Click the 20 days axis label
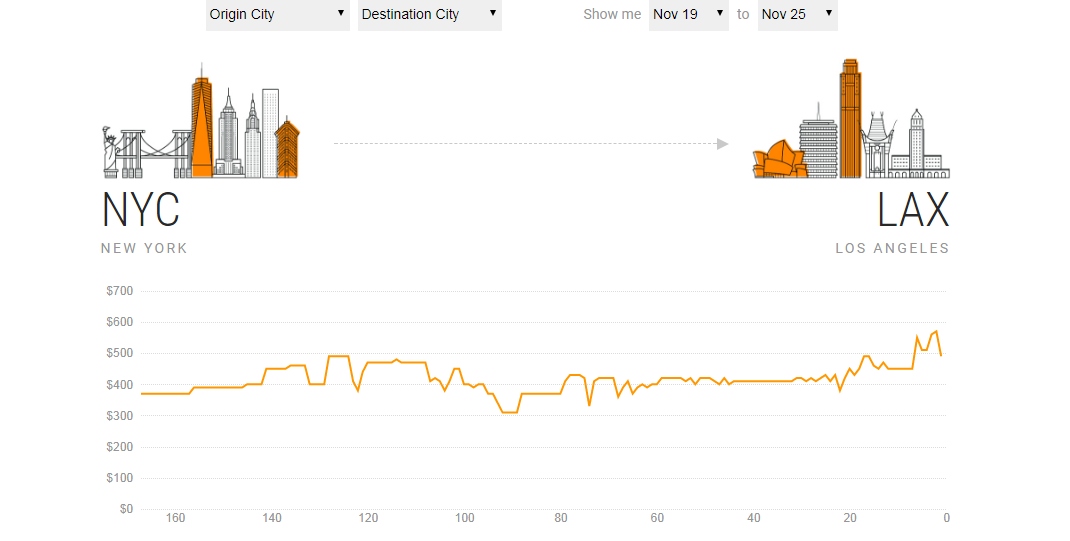This screenshot has height=541, width=1070. [x=850, y=518]
